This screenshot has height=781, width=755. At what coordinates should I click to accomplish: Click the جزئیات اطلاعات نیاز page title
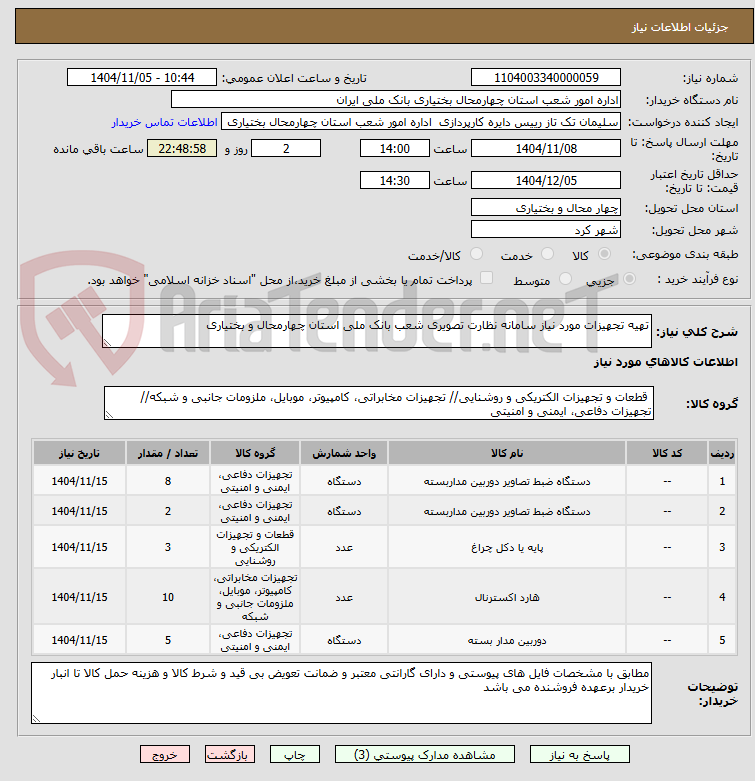(680, 27)
